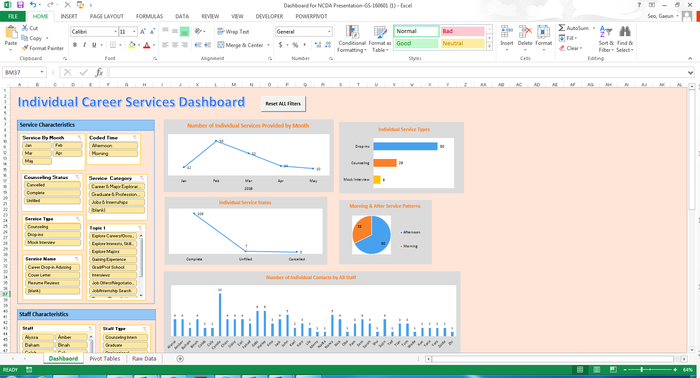700x378 pixels.
Task: Toggle underline formatting
Action: [94, 45]
